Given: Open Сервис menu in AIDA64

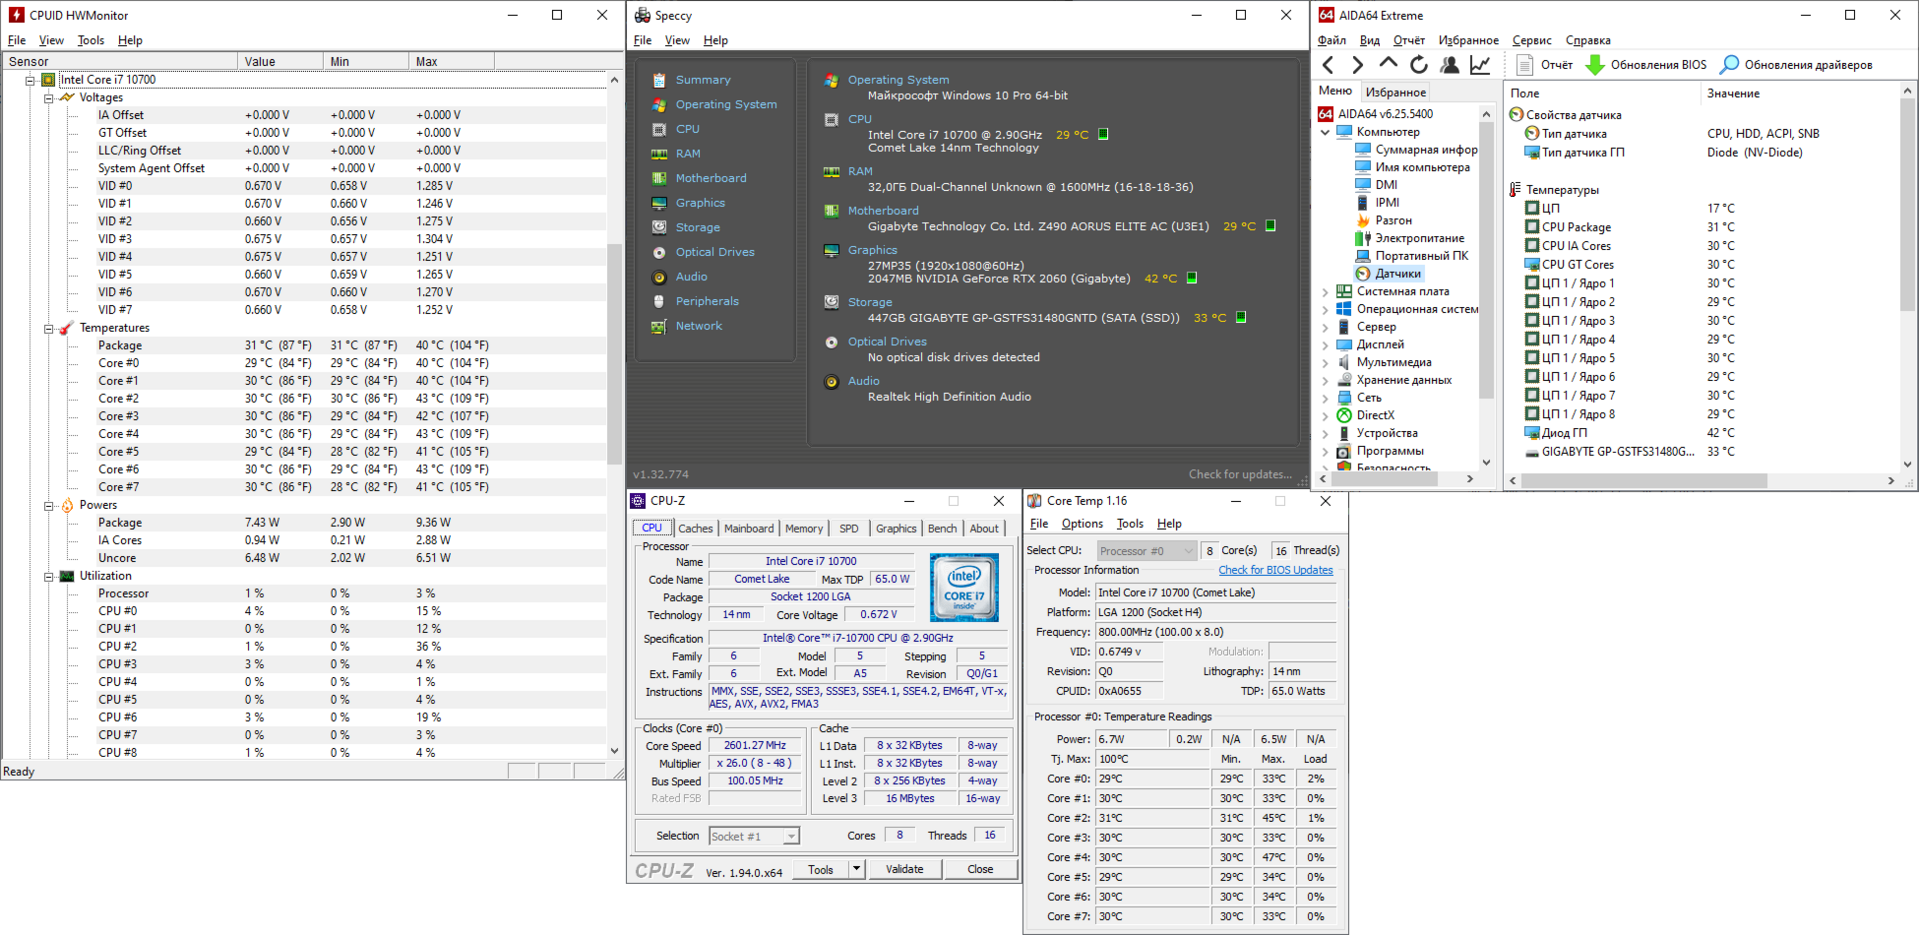Looking at the screenshot, I should click(x=1531, y=41).
